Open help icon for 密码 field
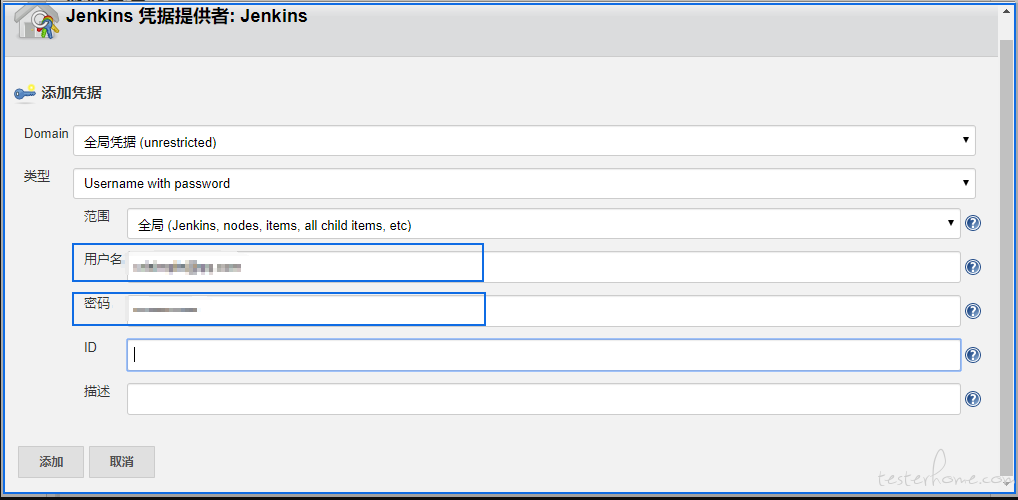The image size is (1018, 500). (x=972, y=311)
